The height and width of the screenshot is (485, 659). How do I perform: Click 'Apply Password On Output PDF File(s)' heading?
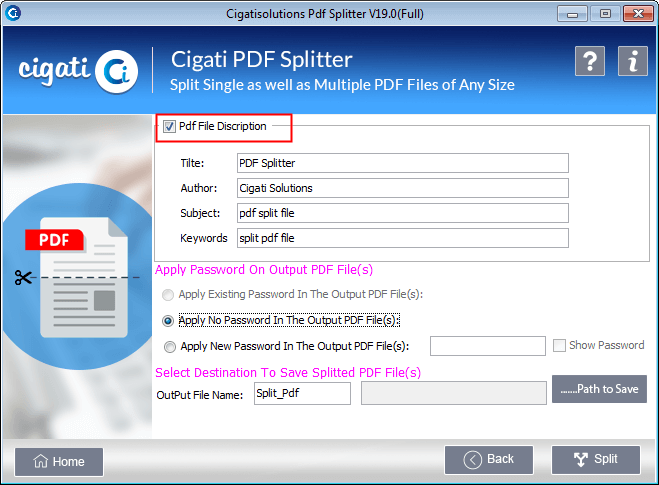[264, 270]
